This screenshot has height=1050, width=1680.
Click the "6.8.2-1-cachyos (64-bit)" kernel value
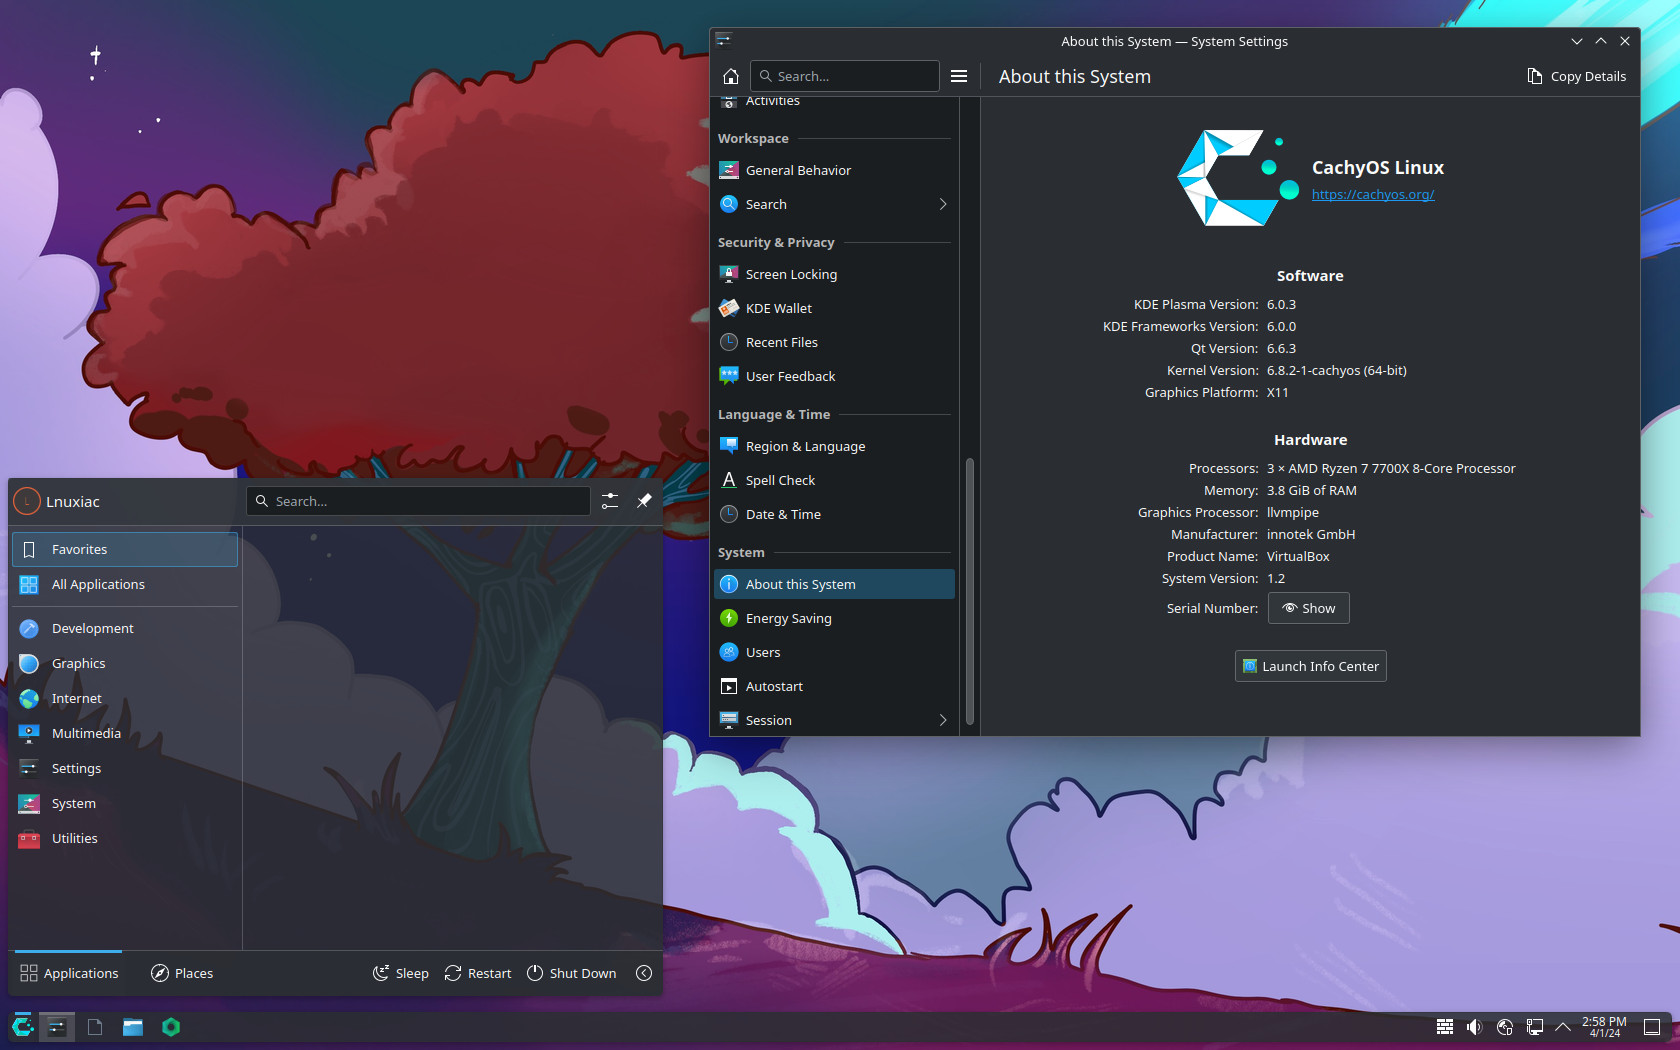pyautogui.click(x=1336, y=370)
